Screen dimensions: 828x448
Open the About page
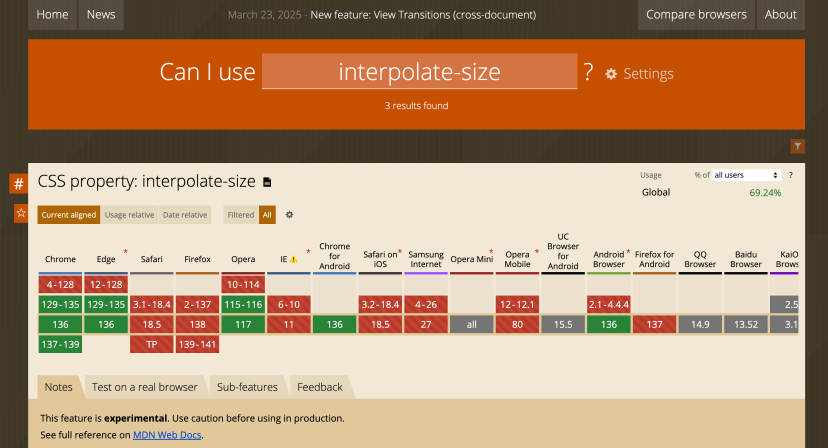coord(780,15)
